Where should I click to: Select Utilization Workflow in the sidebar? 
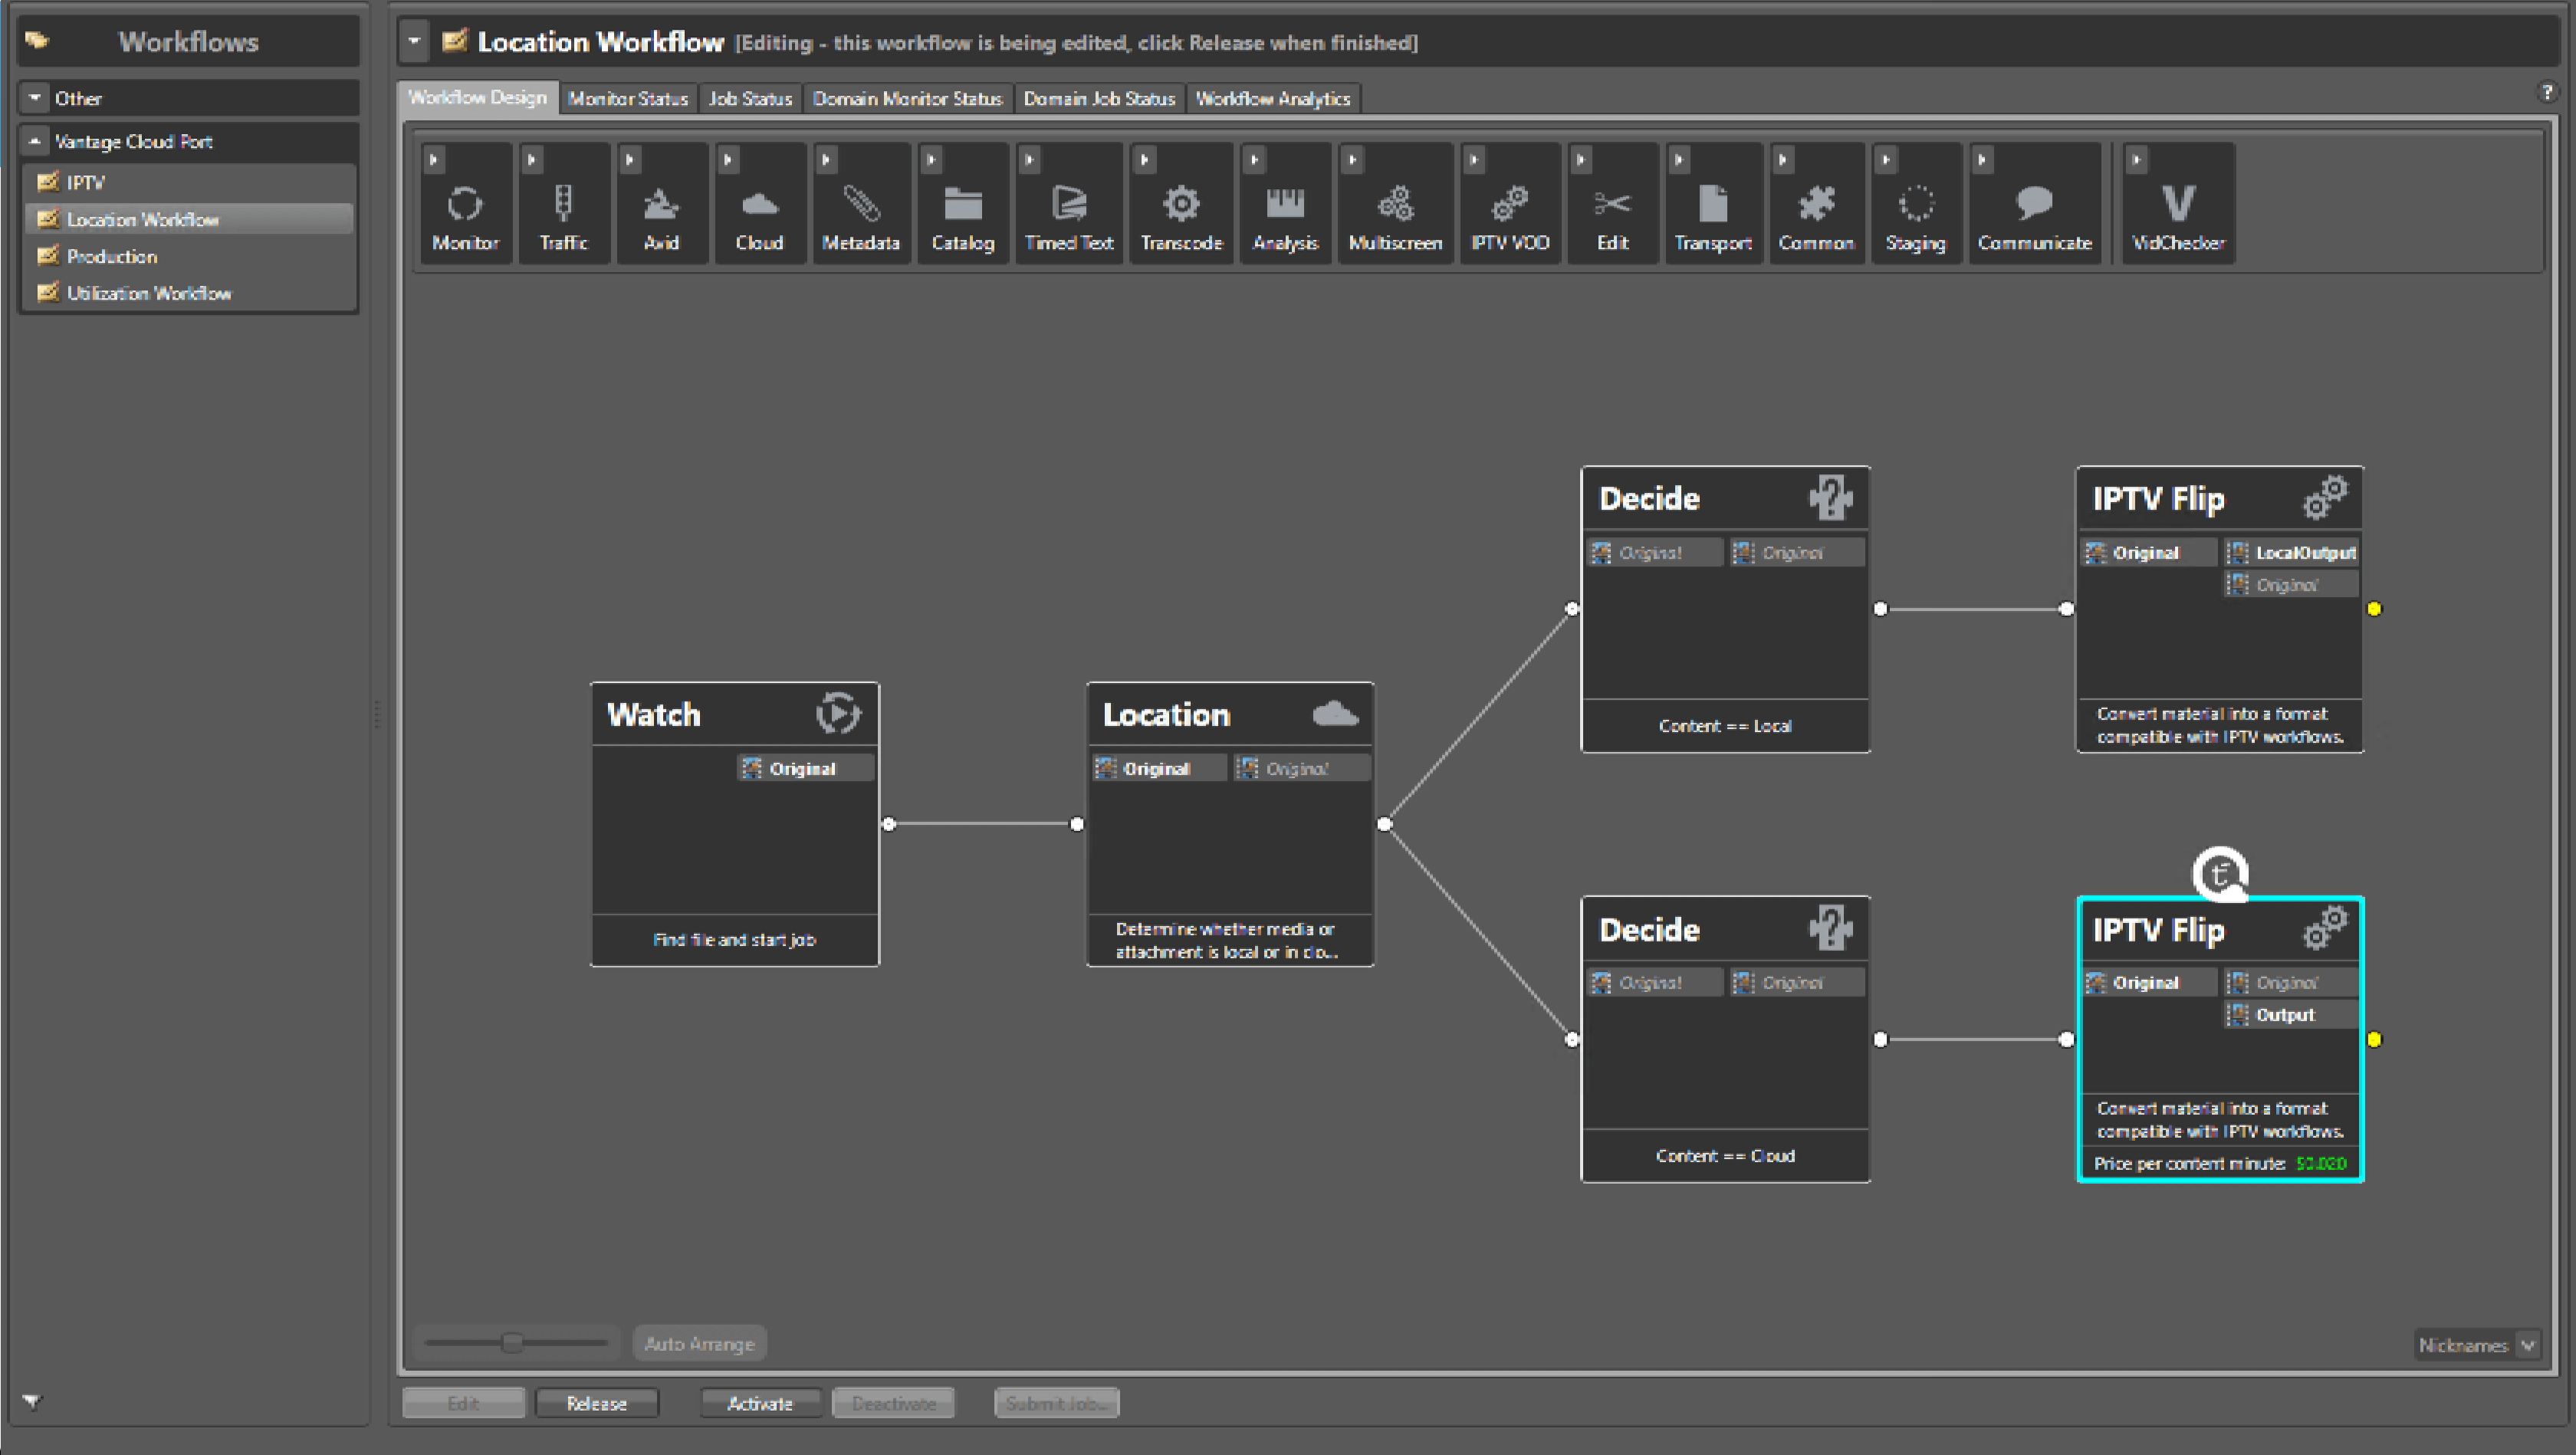(x=188, y=293)
